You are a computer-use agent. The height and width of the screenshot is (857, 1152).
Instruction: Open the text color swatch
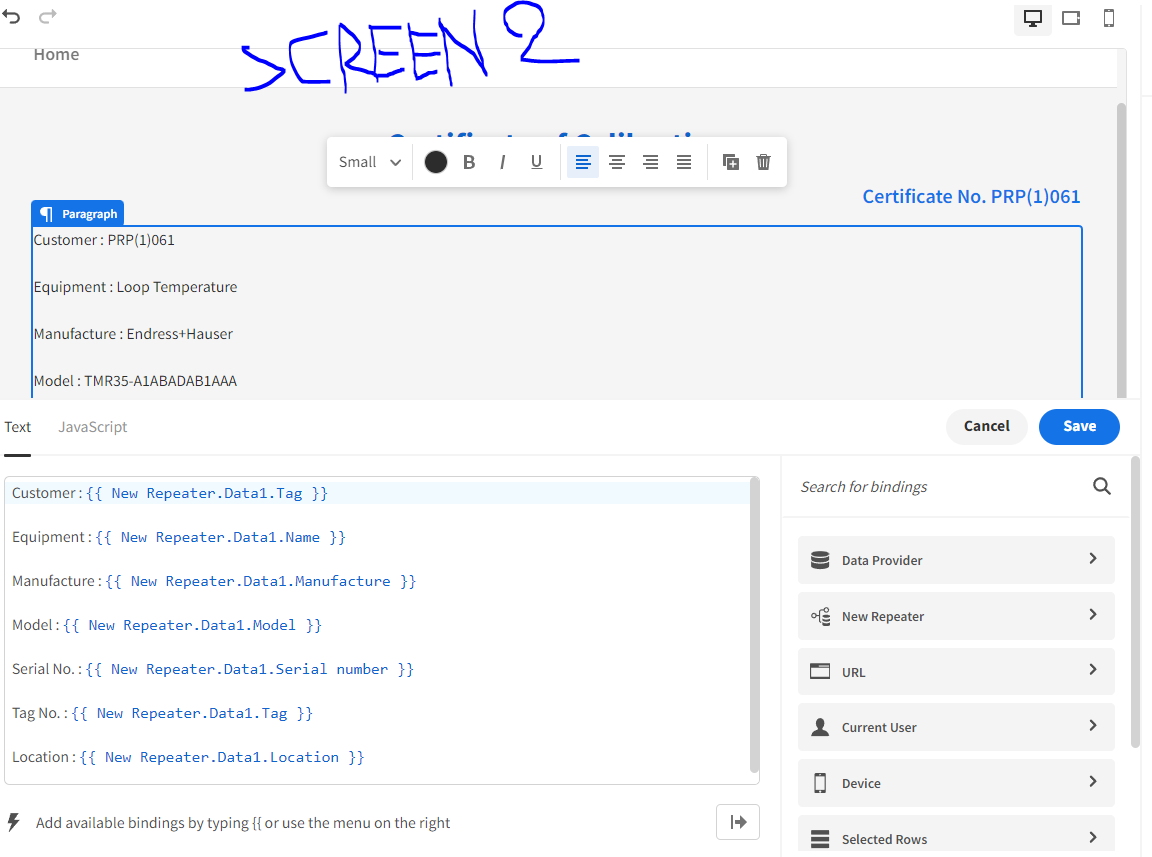(435, 161)
